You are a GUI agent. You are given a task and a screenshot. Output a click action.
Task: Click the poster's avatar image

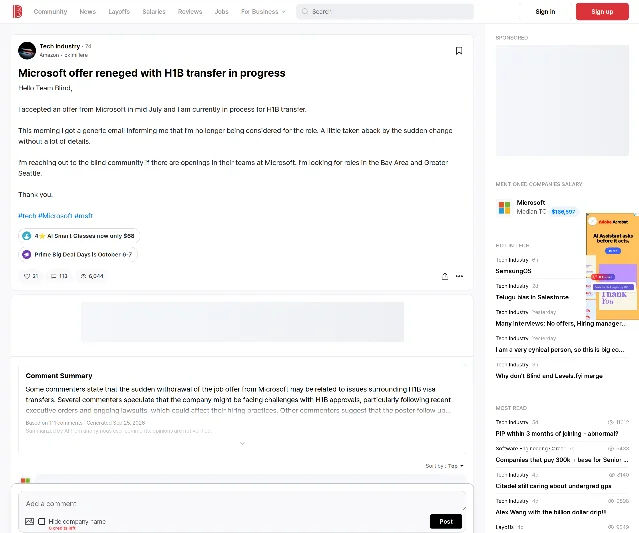click(x=27, y=51)
